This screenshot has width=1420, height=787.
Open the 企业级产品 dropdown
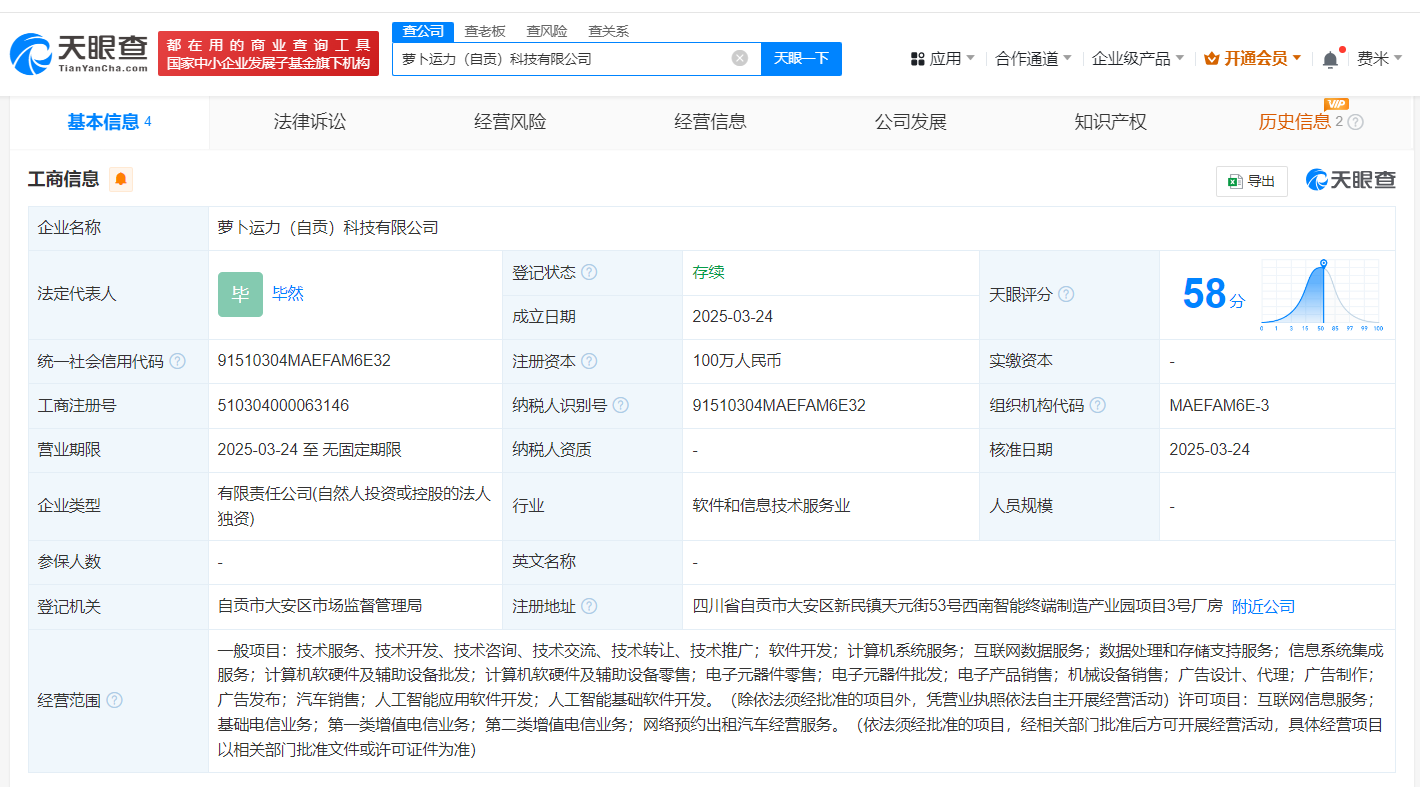[x=1137, y=59]
